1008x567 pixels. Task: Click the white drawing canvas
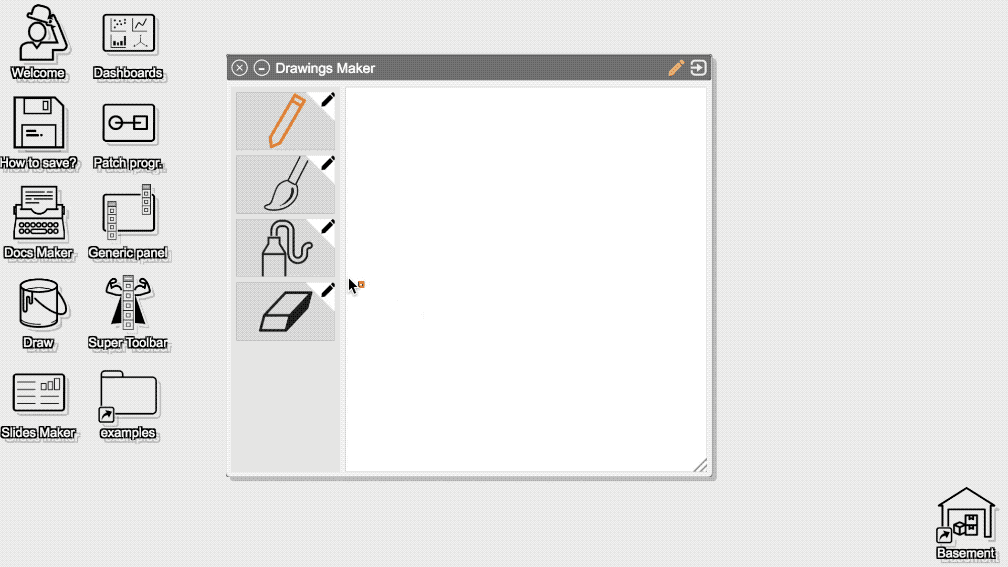pyautogui.click(x=526, y=280)
